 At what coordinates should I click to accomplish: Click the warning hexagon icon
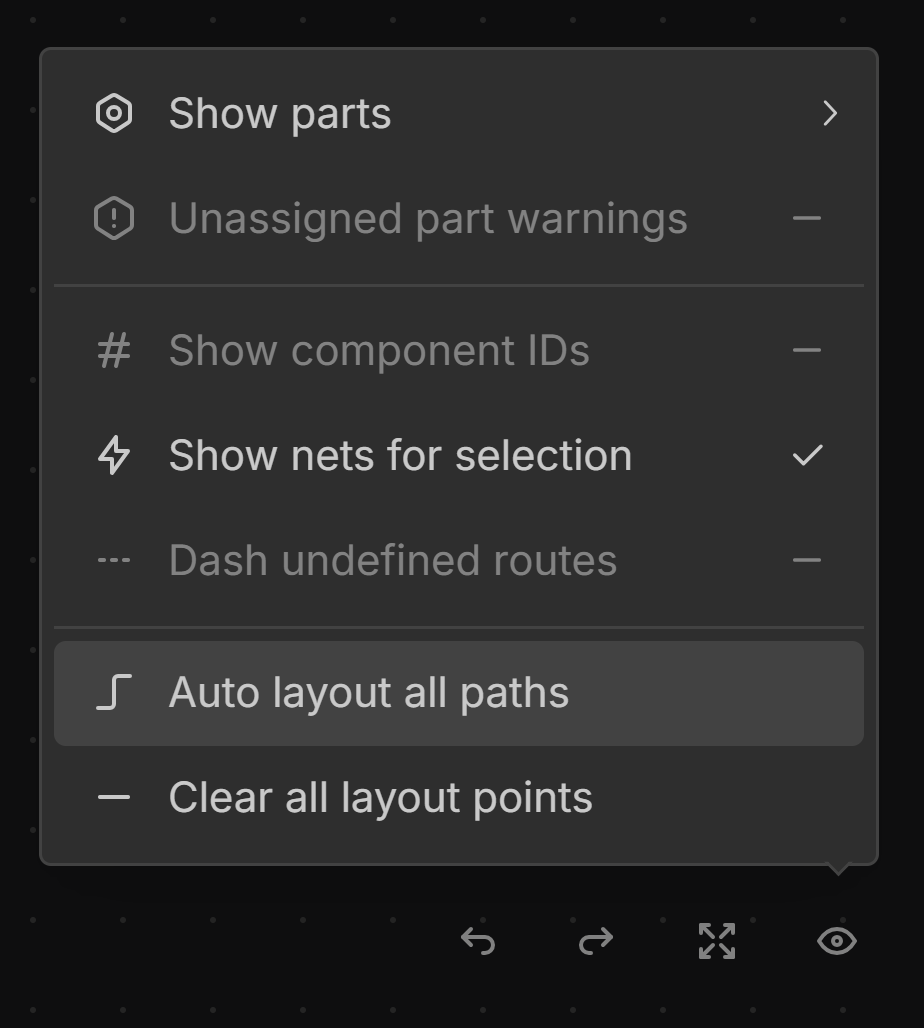click(114, 219)
